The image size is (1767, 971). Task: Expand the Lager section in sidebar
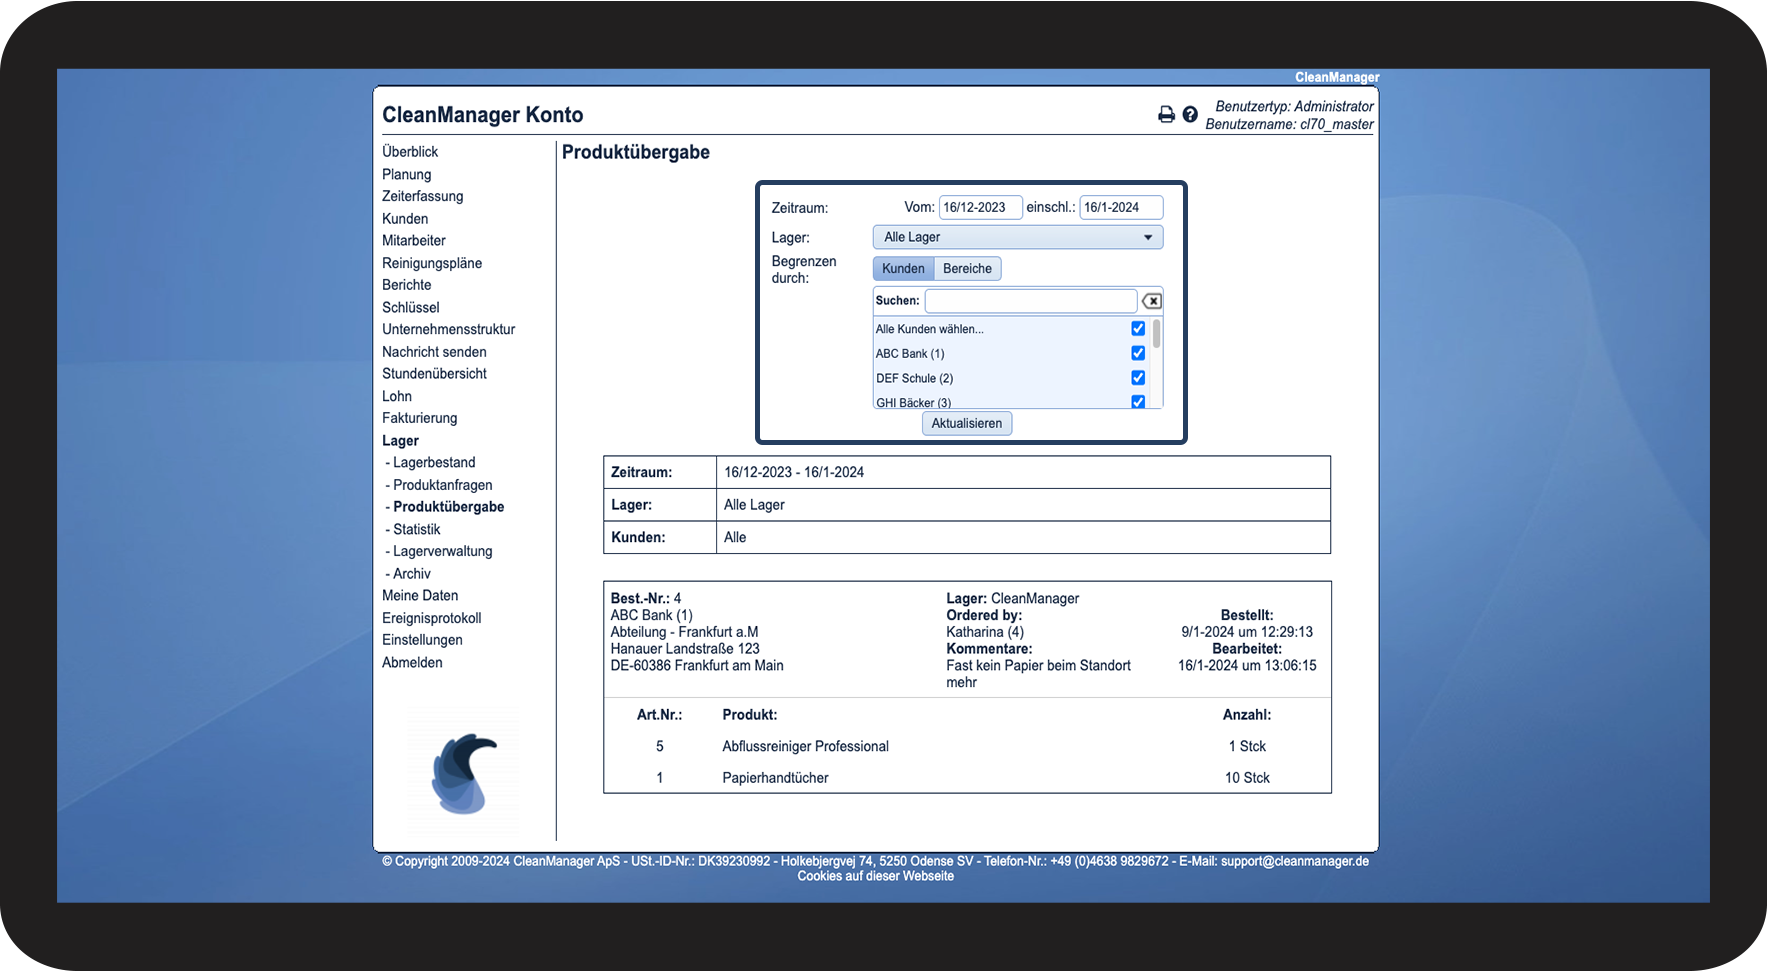(x=400, y=441)
